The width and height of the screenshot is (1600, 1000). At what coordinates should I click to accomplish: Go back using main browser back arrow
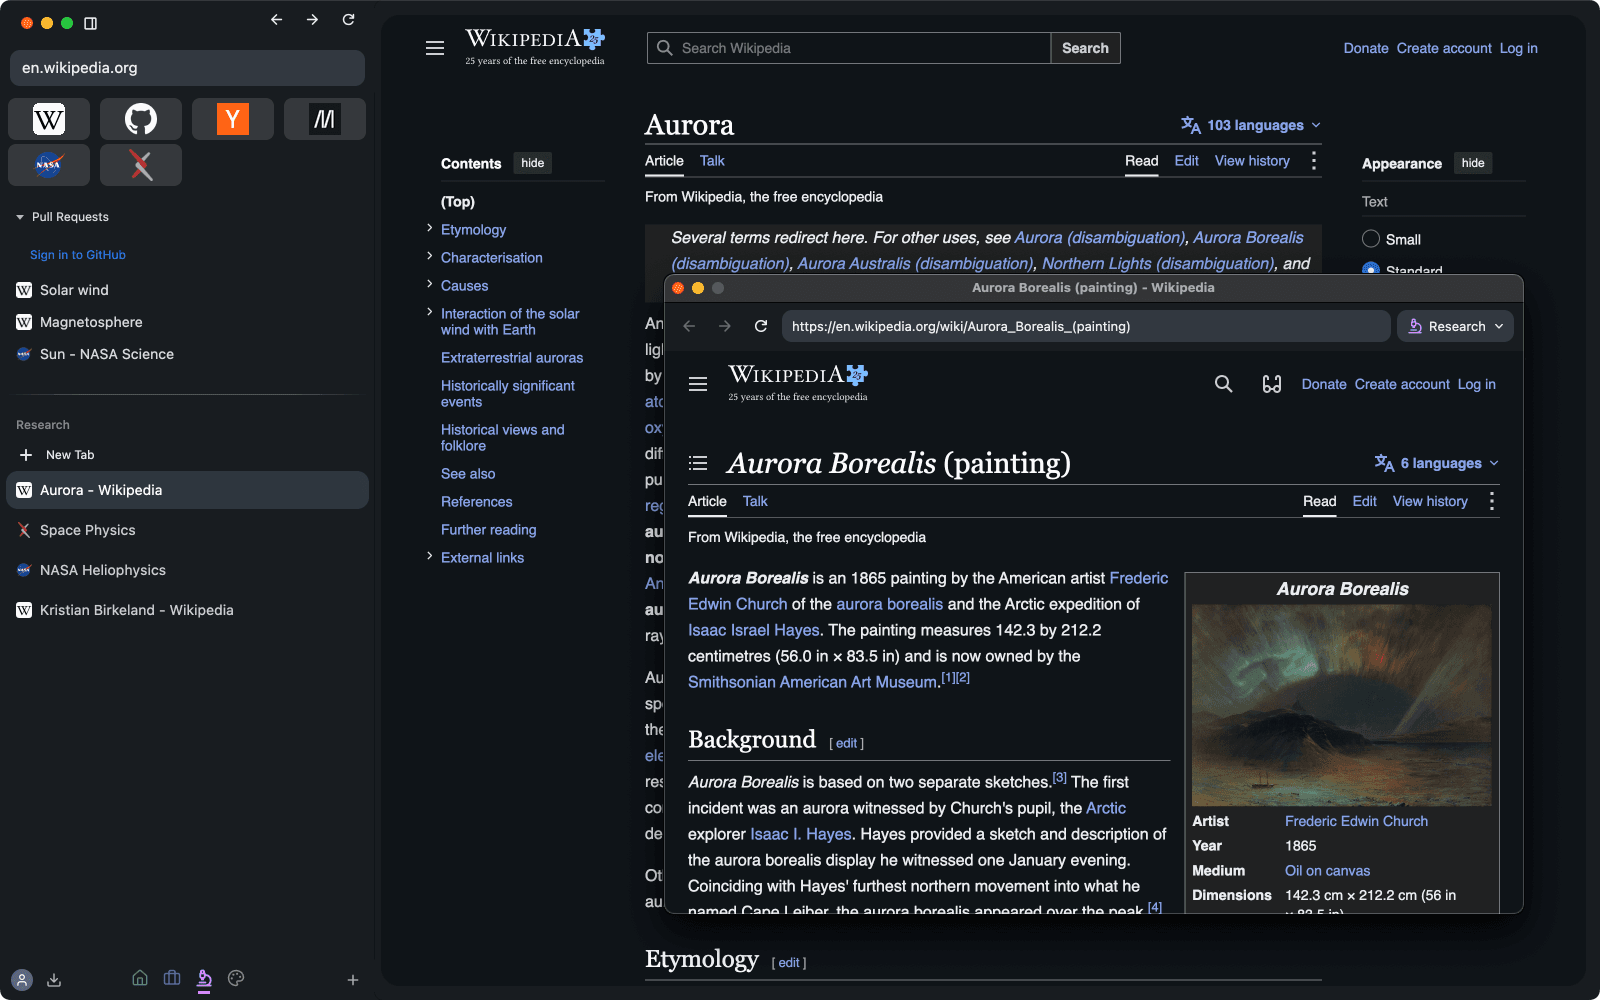point(277,20)
